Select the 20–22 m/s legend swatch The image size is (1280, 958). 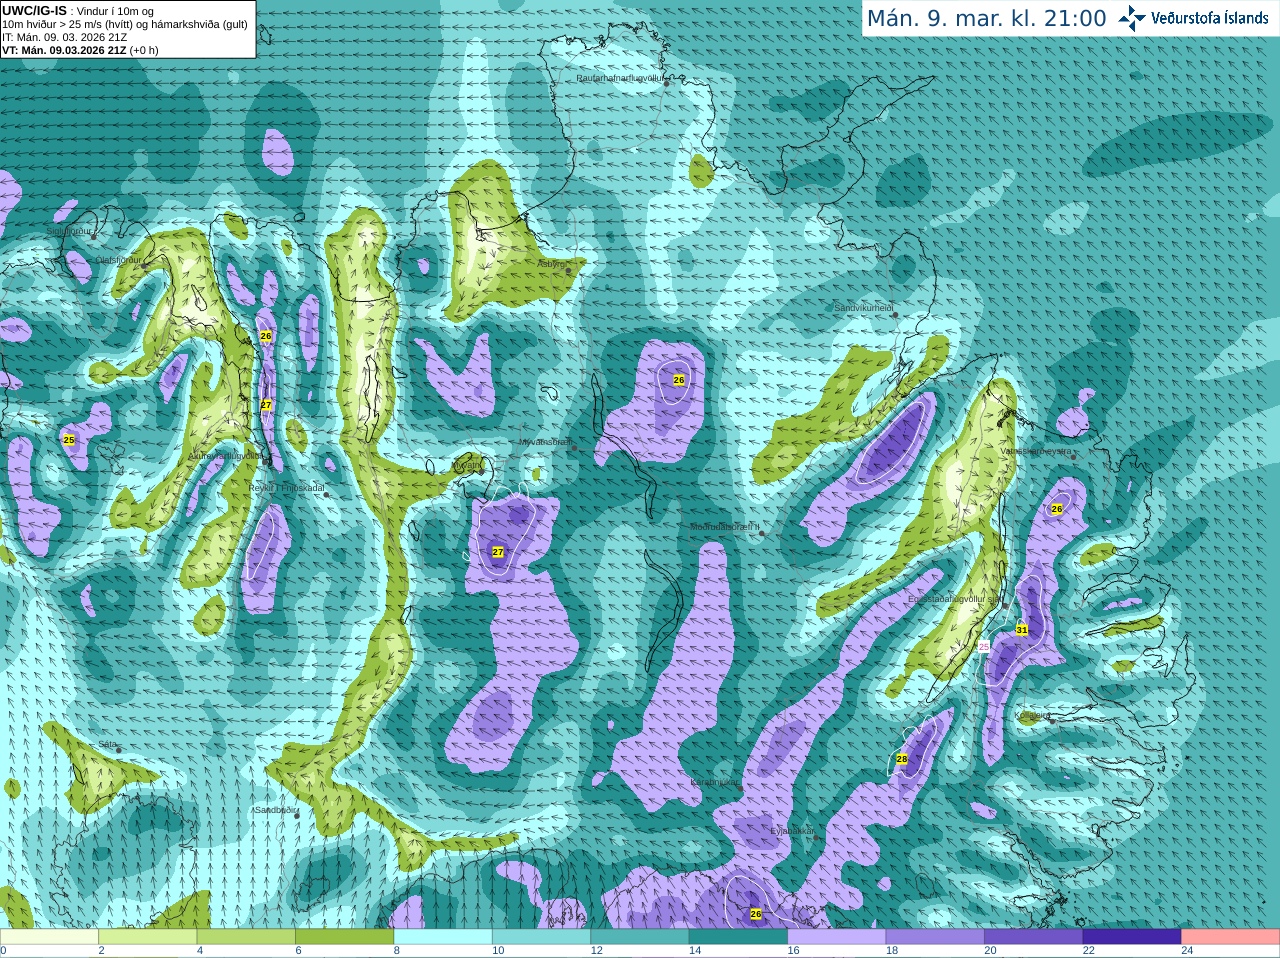click(1034, 937)
